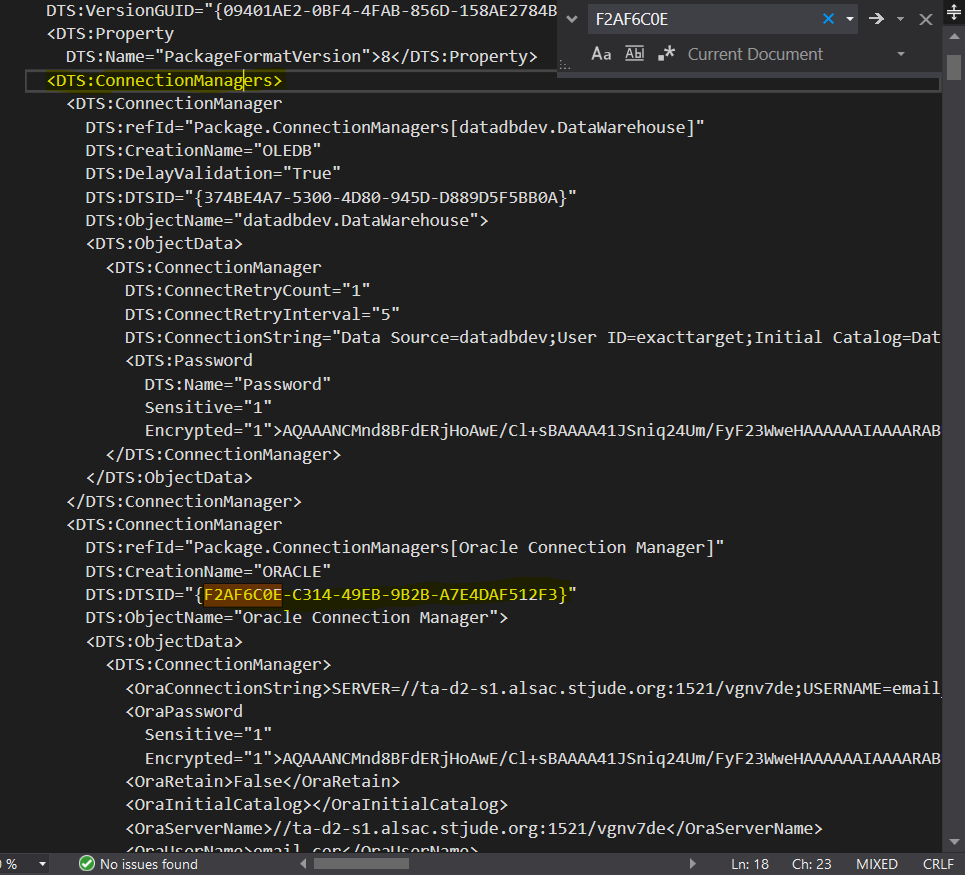Screen dimensions: 965x875
Task: Click the Ch: 23 status indicator
Action: pos(811,864)
